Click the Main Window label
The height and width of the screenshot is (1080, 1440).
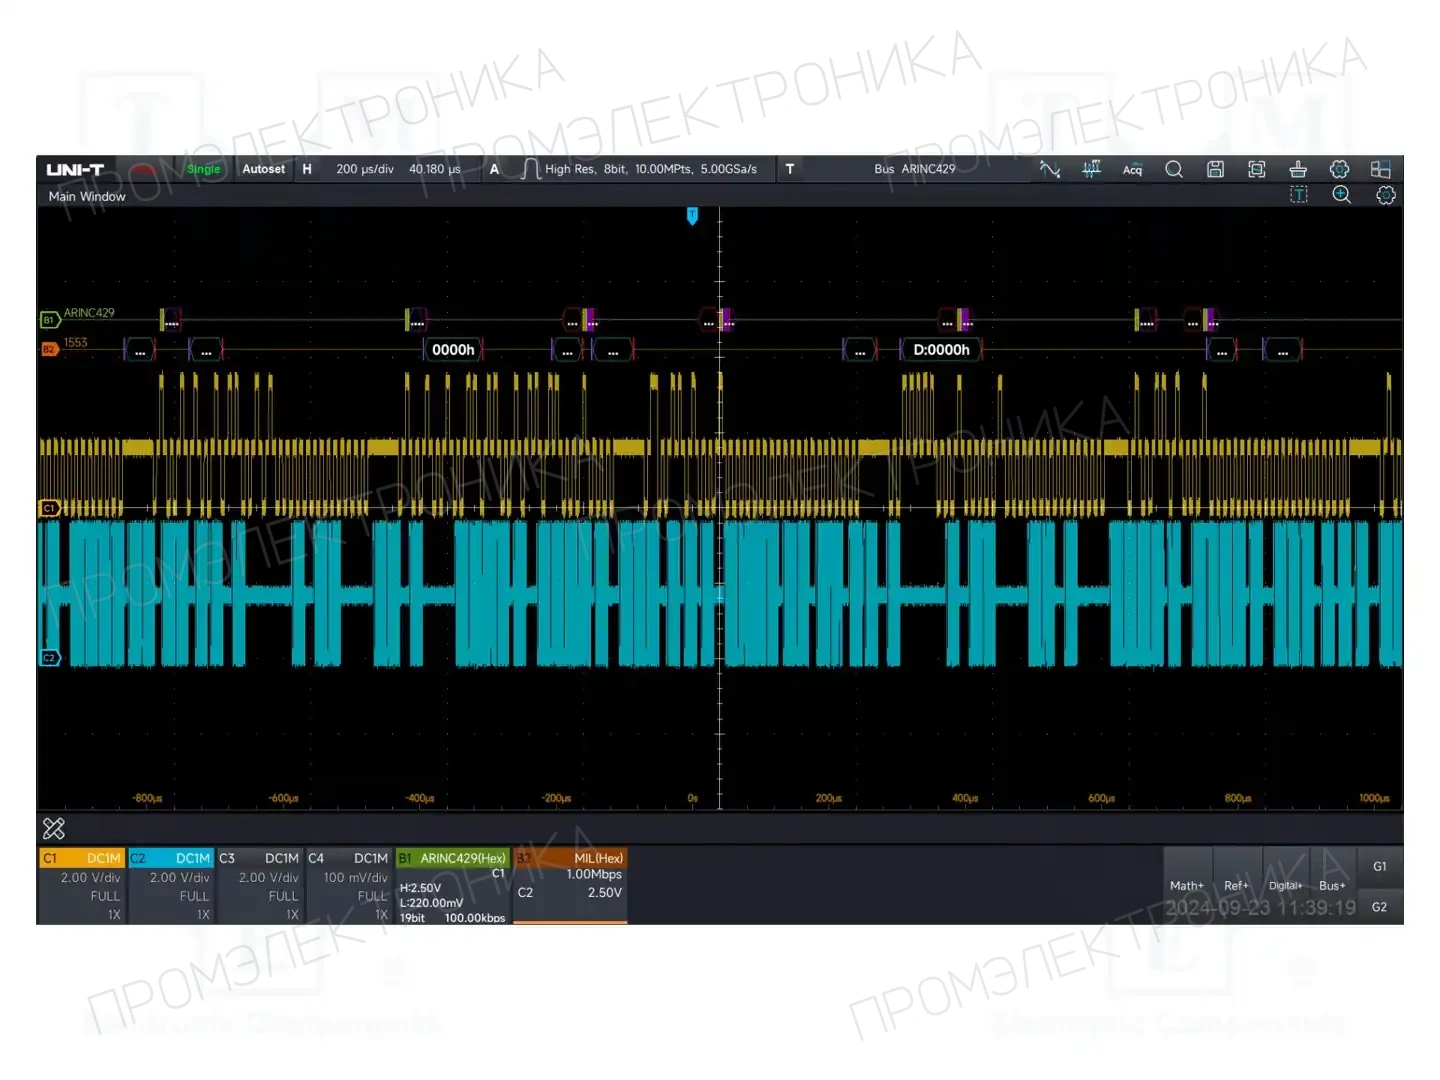pyautogui.click(x=87, y=196)
